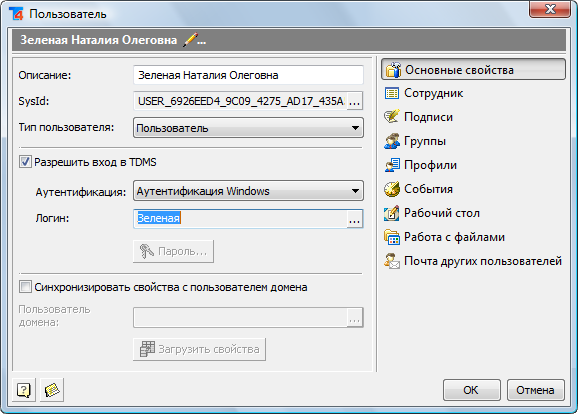The image size is (578, 414).
Task: Open the Сотрудник section icon
Action: [x=391, y=93]
